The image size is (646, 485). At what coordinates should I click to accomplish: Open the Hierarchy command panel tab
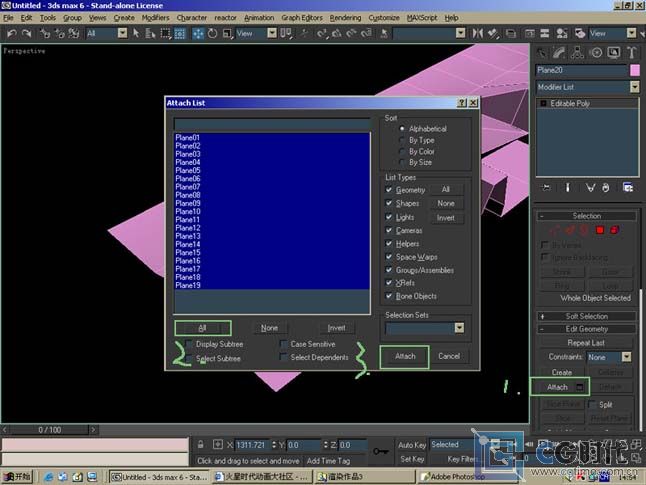coord(577,53)
